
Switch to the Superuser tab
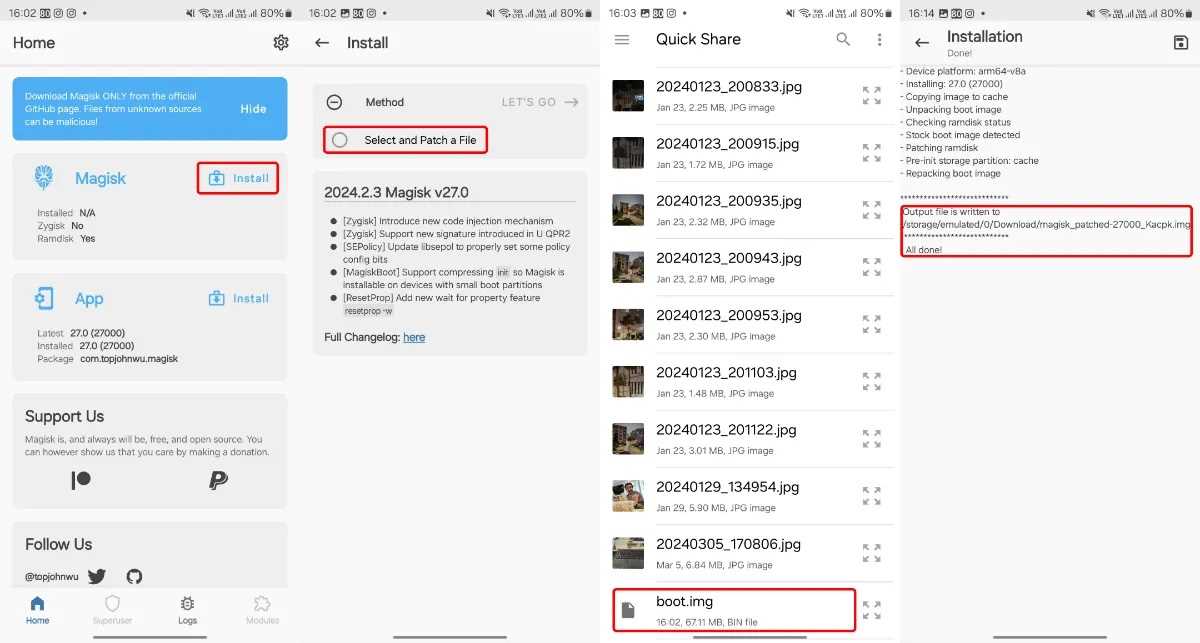click(112, 609)
